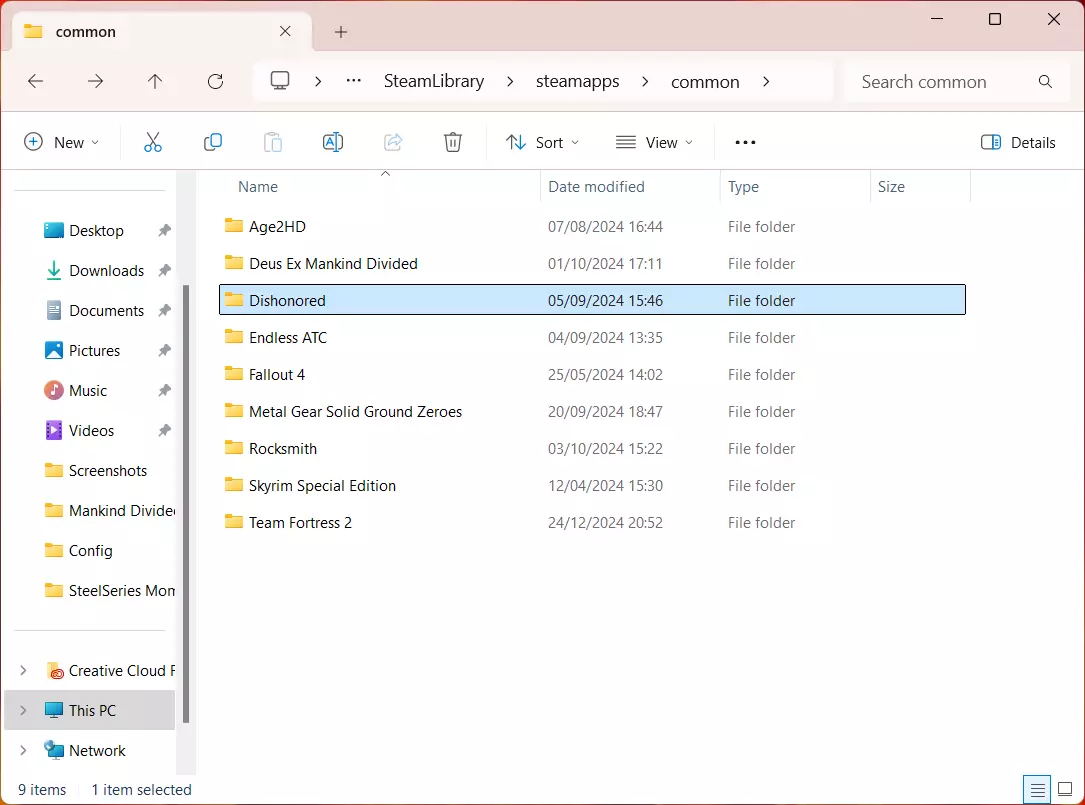Expand the Creative Cloud Files node
Image resolution: width=1085 pixels, height=805 pixels.
click(x=23, y=670)
